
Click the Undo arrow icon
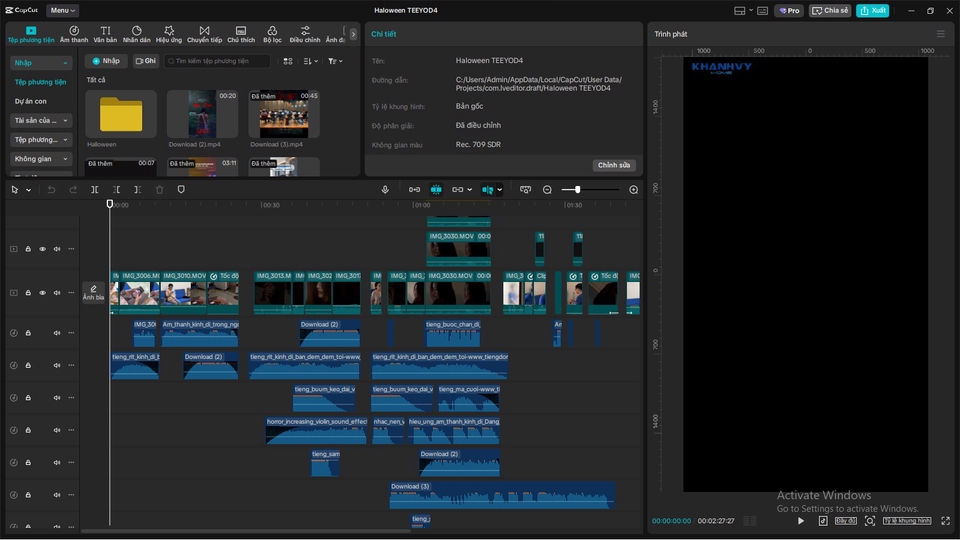click(x=52, y=189)
